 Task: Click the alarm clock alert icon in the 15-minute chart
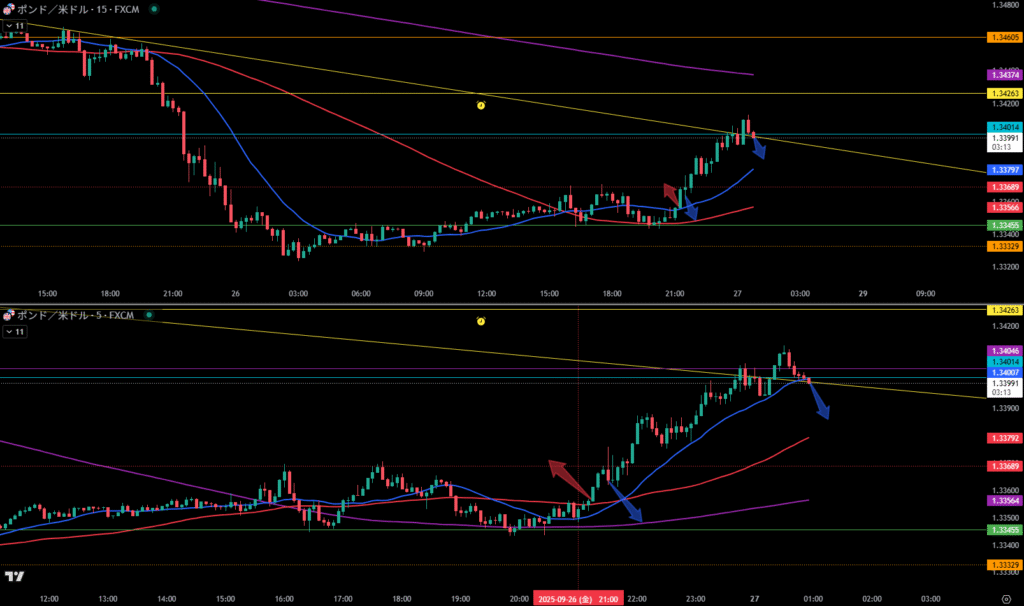pos(481,104)
